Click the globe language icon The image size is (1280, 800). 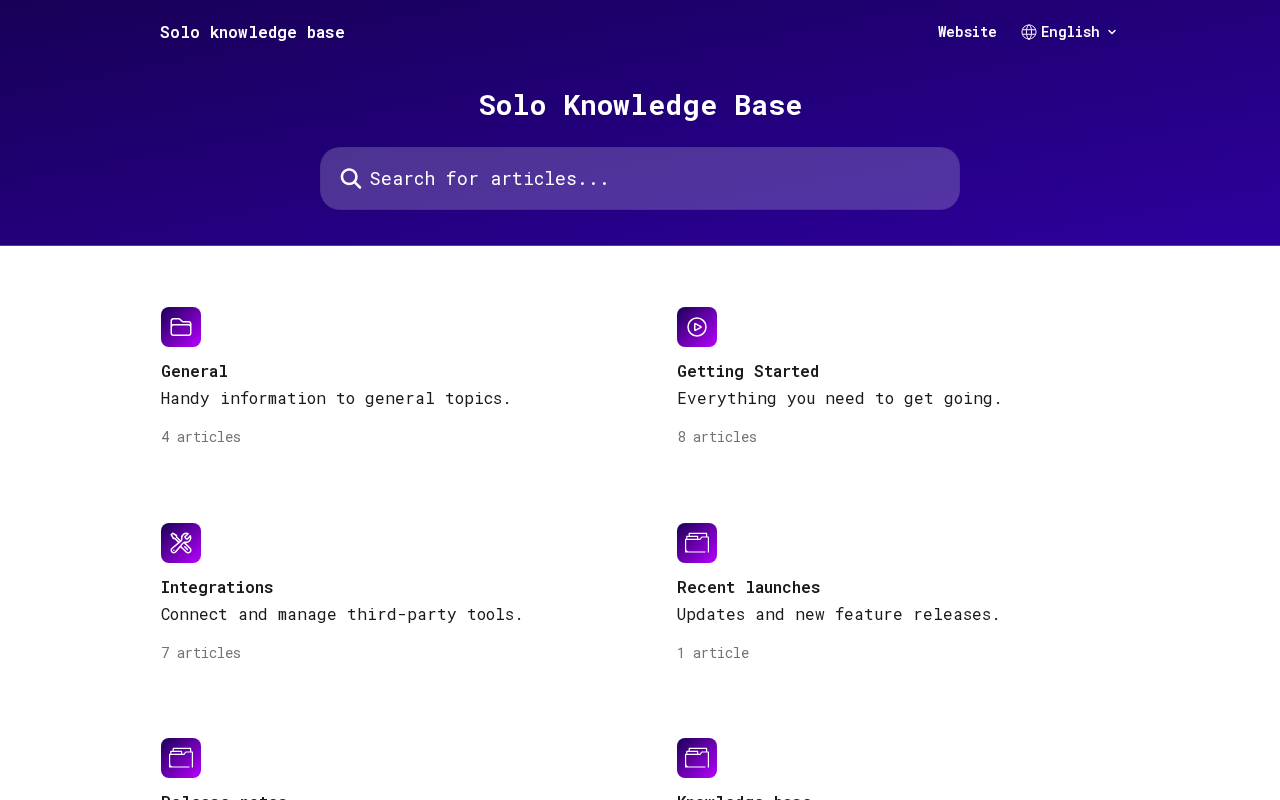1029,32
